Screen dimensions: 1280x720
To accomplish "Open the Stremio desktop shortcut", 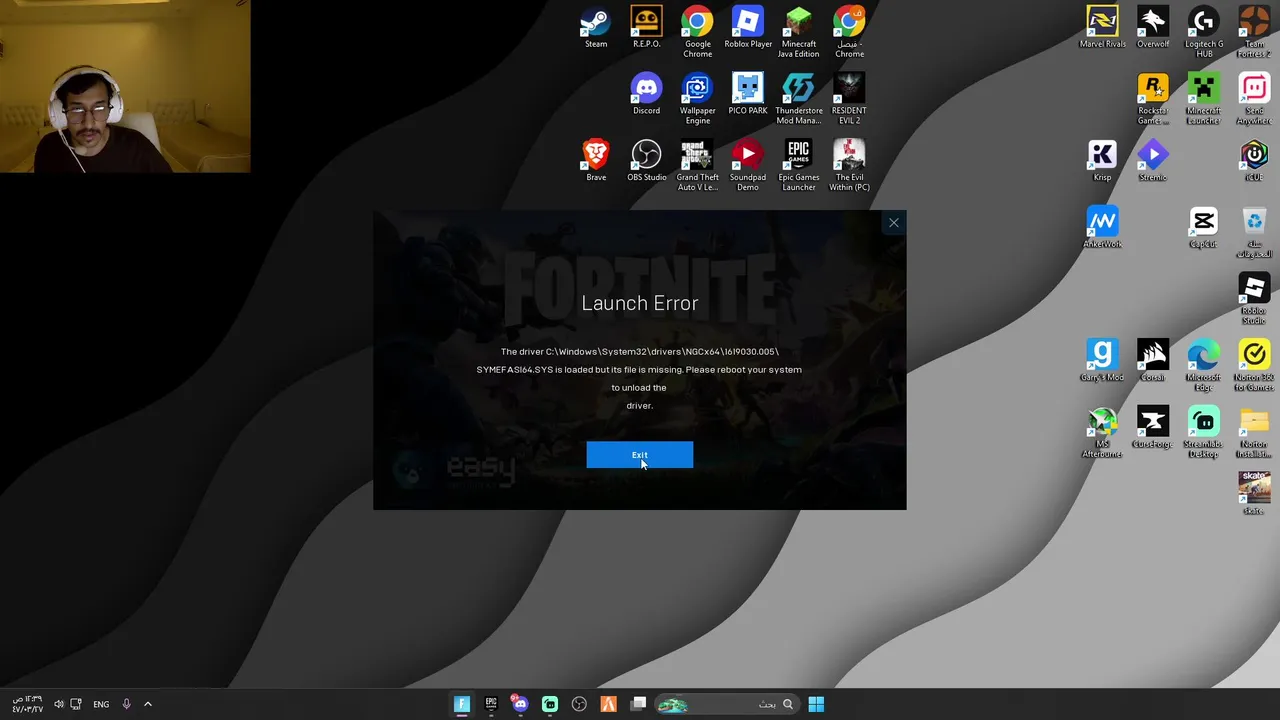I will [1153, 162].
